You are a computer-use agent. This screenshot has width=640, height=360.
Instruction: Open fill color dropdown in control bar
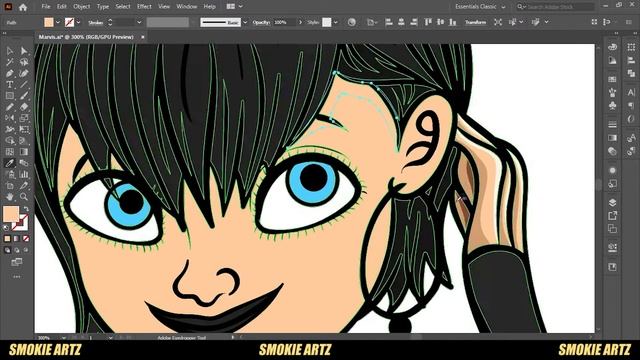click(58, 22)
